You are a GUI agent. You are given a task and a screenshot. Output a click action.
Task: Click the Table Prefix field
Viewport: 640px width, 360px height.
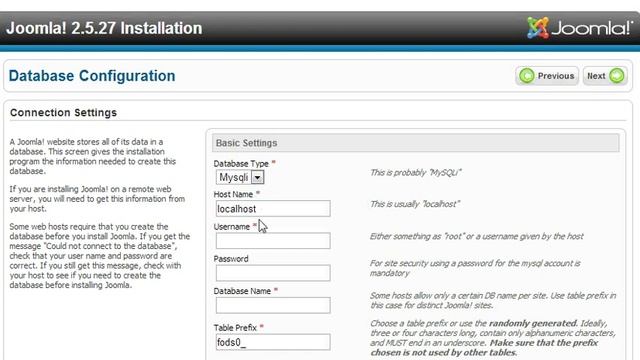(273, 342)
